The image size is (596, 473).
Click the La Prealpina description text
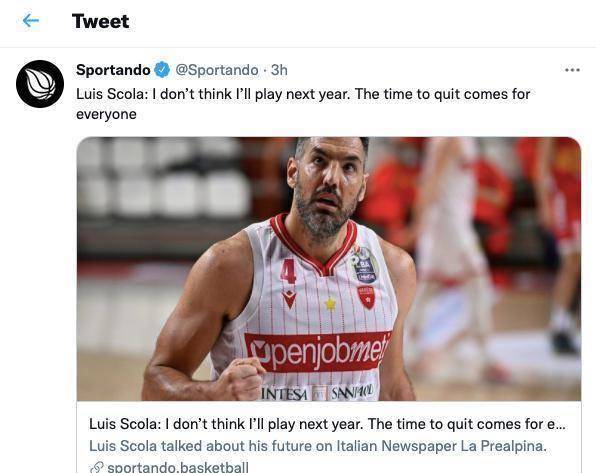(x=318, y=446)
